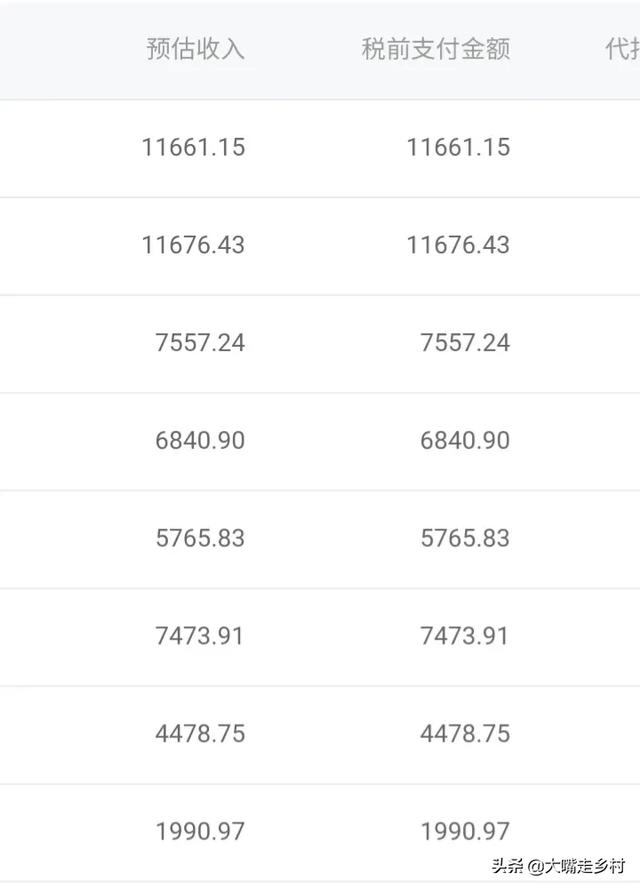Select 11661.15 in the 税前支付金额 column
This screenshot has height=889, width=640.
459,147
